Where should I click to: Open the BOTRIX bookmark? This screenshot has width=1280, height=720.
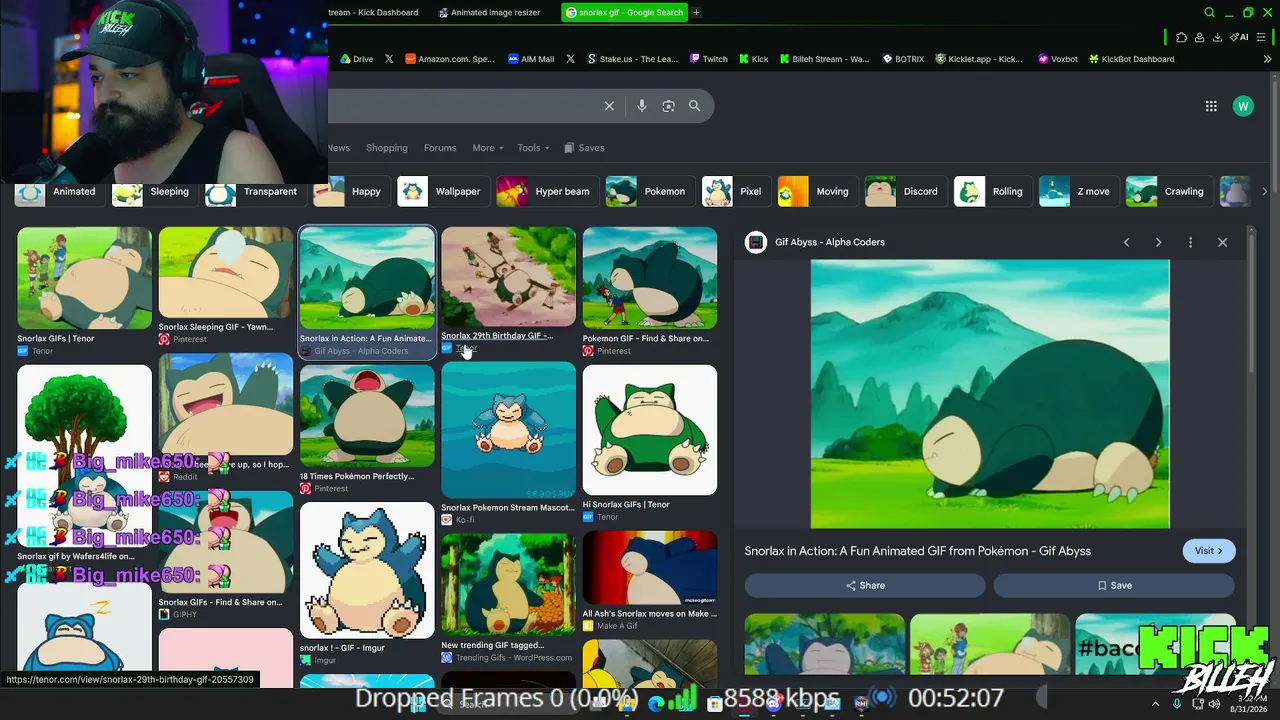click(x=903, y=59)
